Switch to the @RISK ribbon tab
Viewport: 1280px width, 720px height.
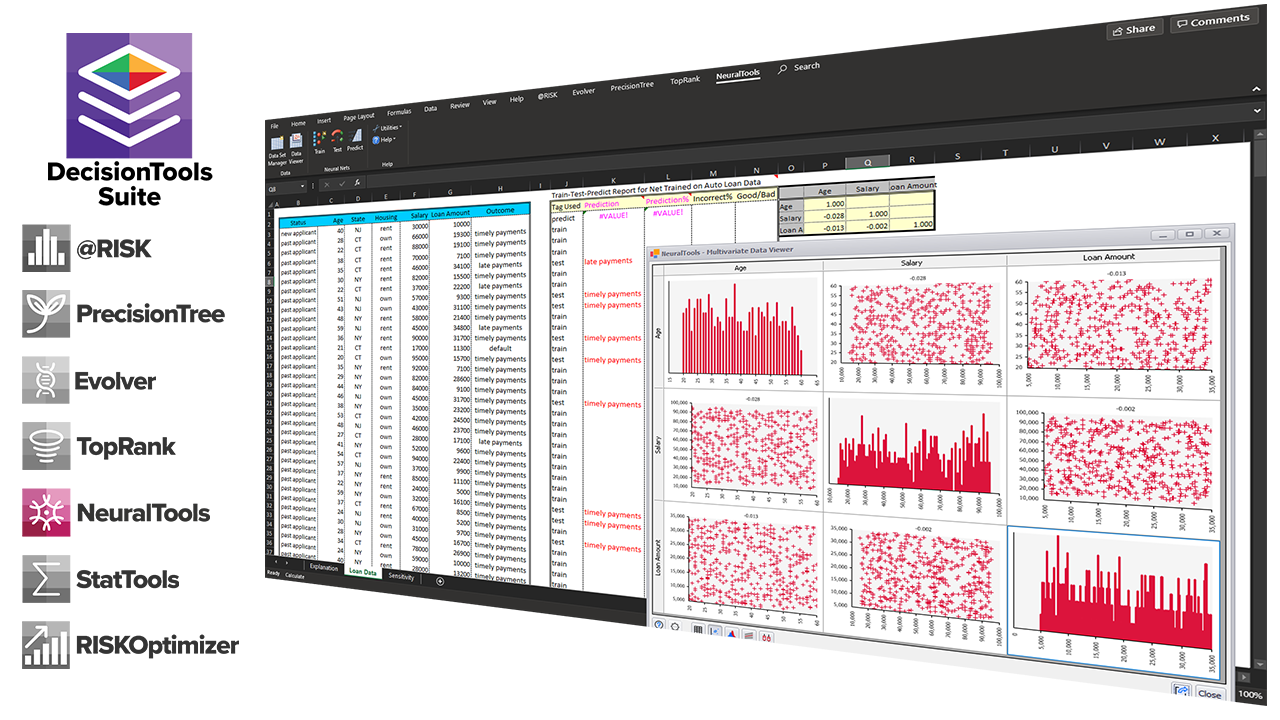coord(547,96)
